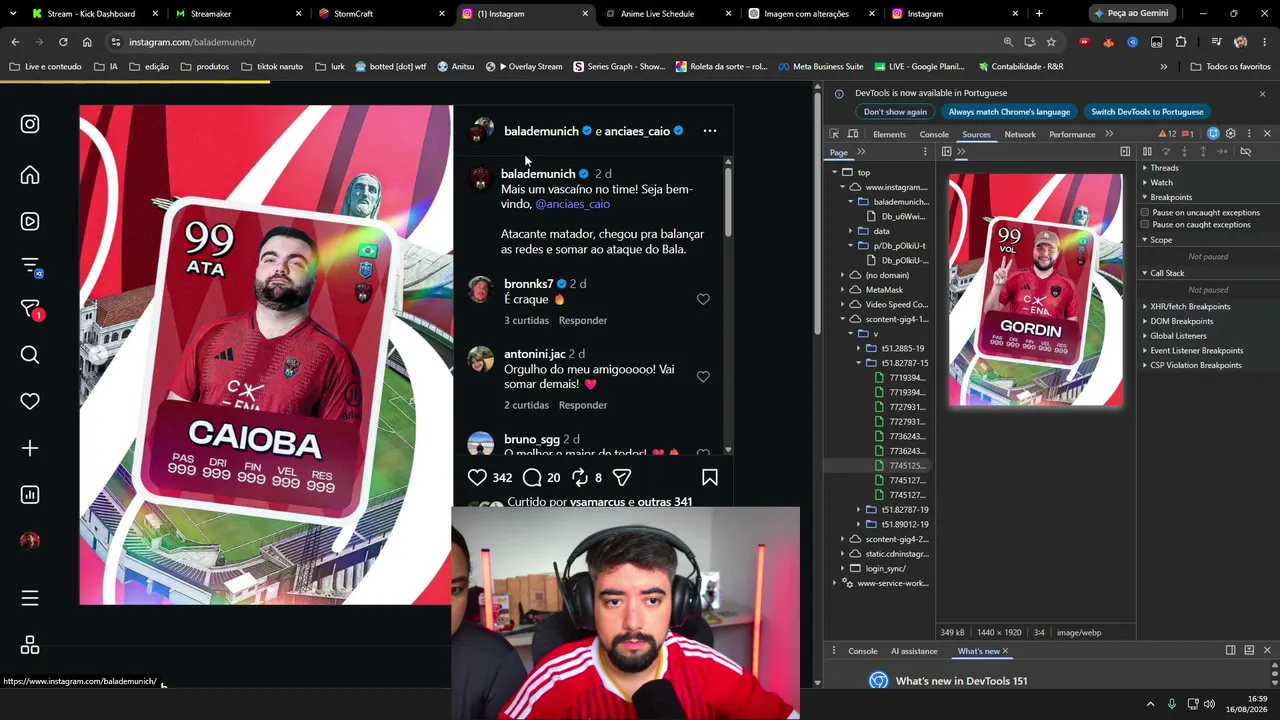Click the step over debugger button

pyautogui.click(x=1166, y=152)
